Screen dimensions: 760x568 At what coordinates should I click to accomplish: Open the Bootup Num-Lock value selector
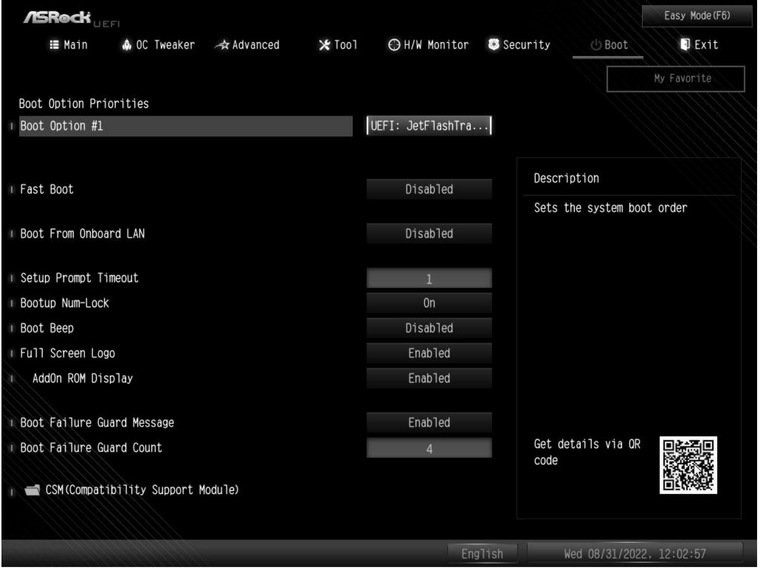pyautogui.click(x=429, y=303)
